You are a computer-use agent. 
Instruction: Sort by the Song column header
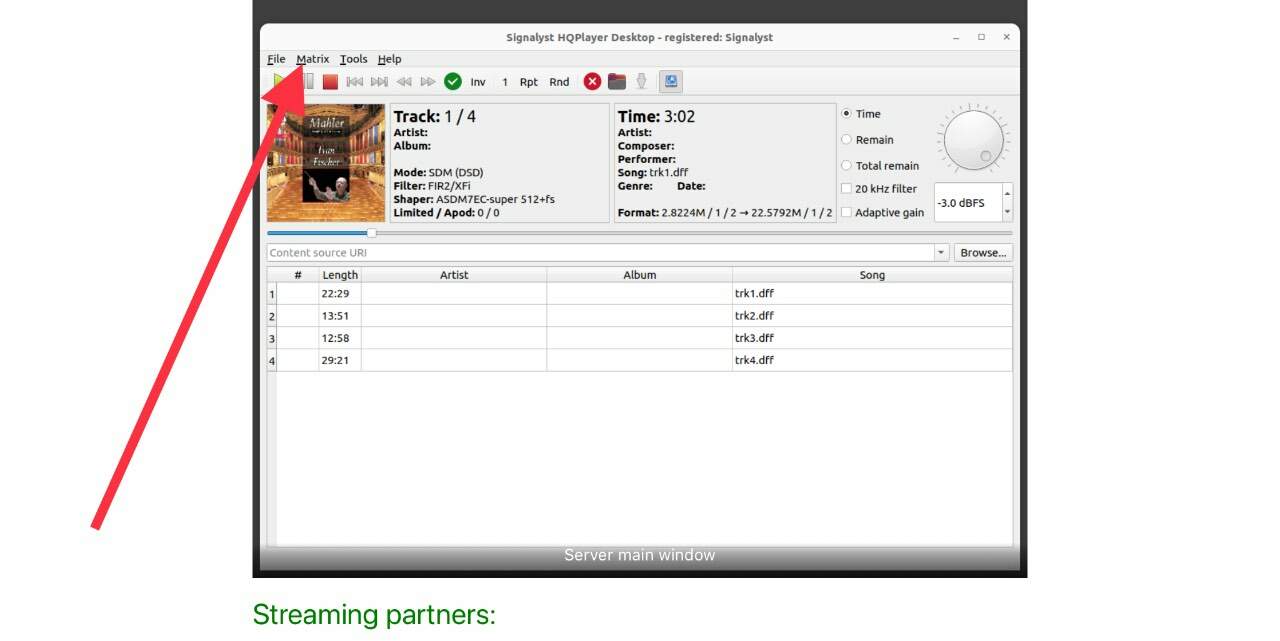pos(872,275)
